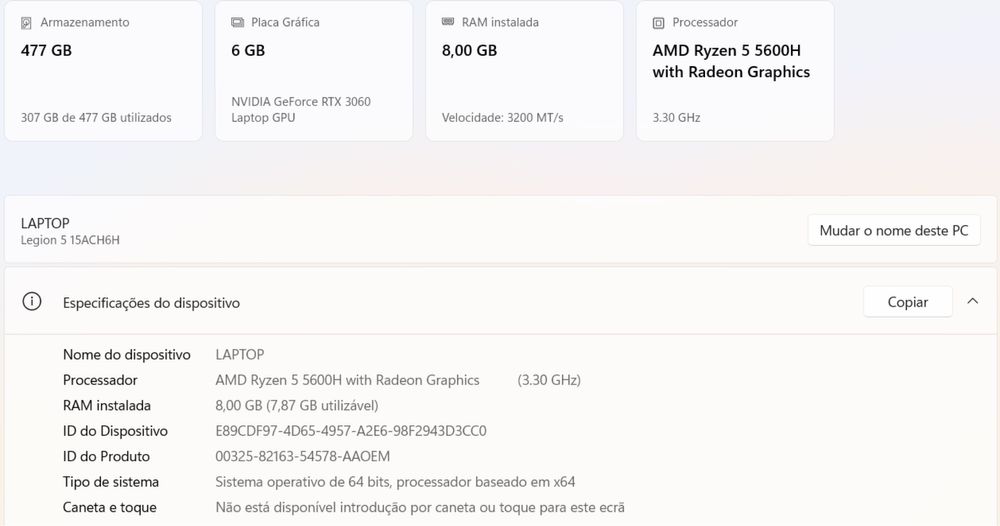Select the 6 GB graphics card value
The width and height of the screenshot is (1000, 526).
[x=248, y=50]
